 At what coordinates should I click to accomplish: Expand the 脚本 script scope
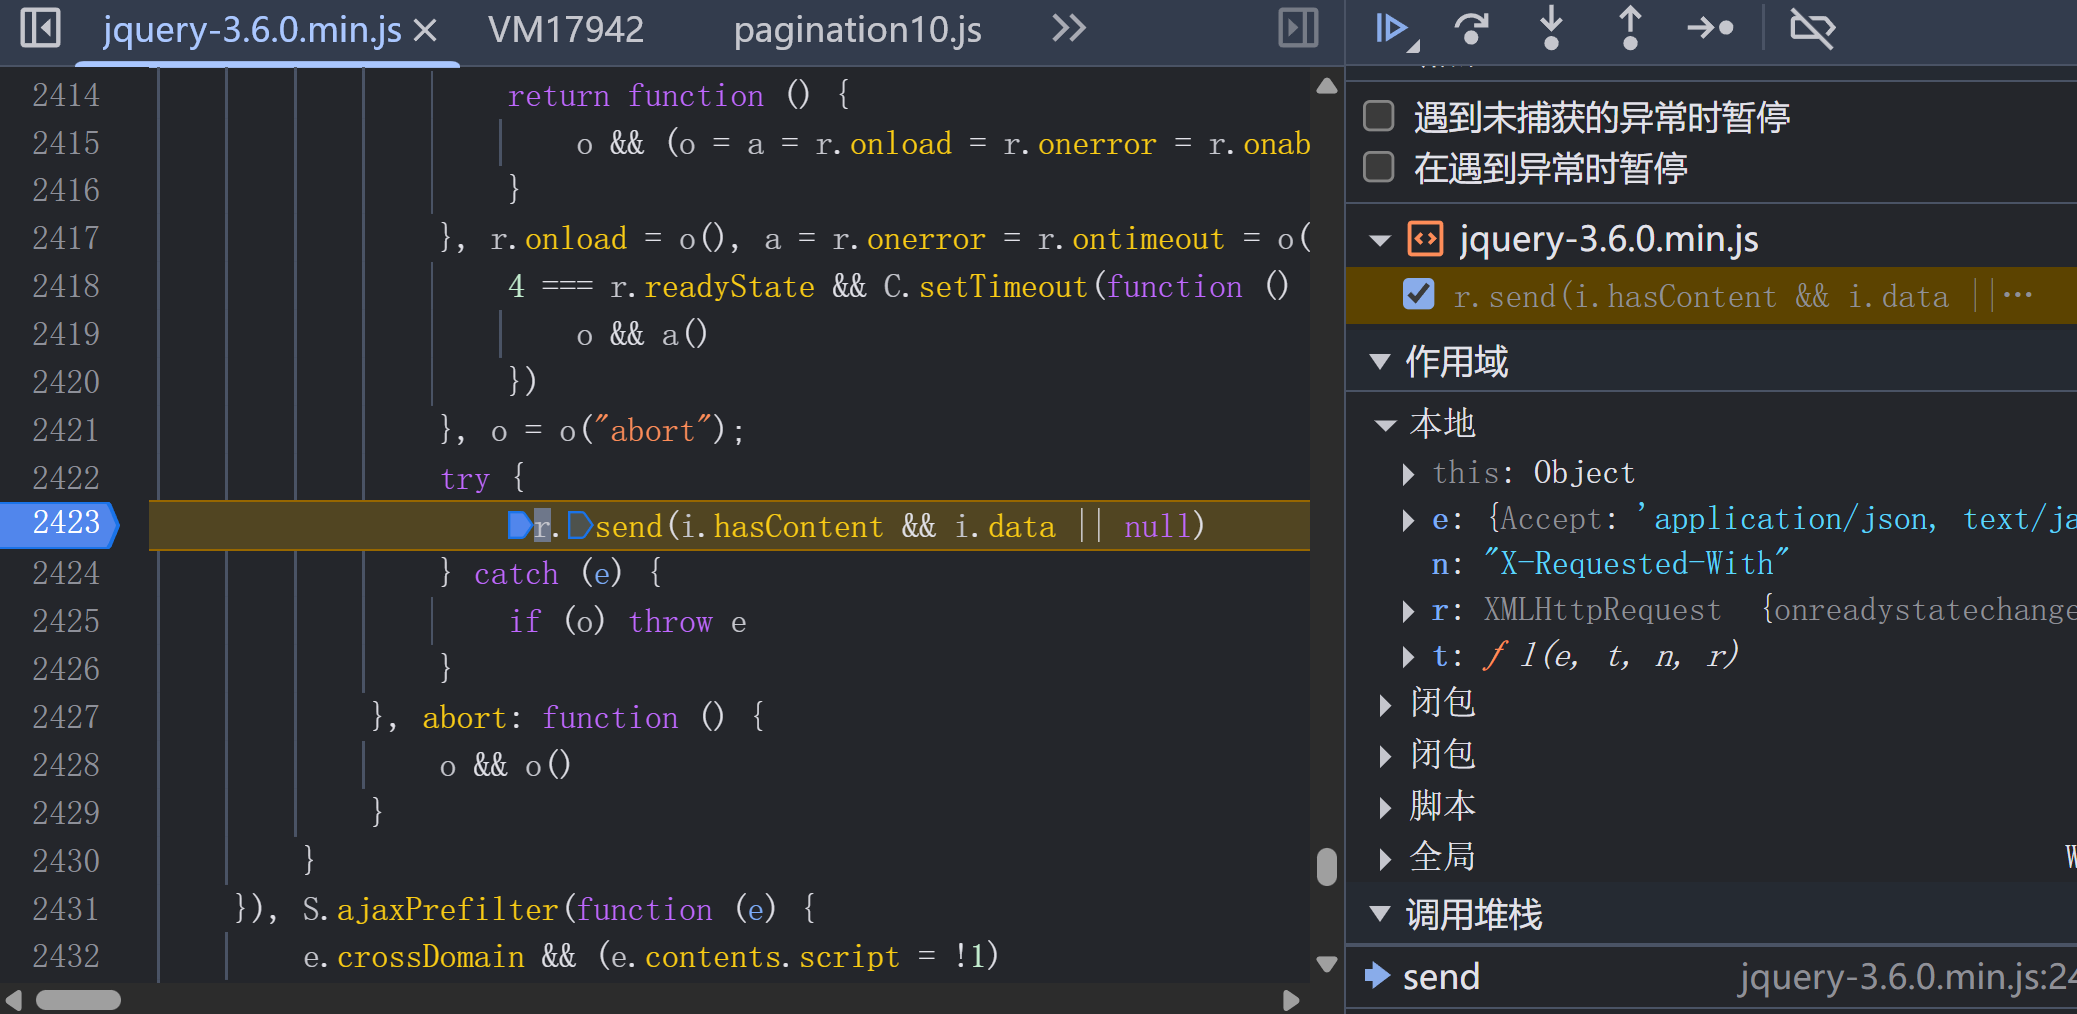(x=1385, y=808)
